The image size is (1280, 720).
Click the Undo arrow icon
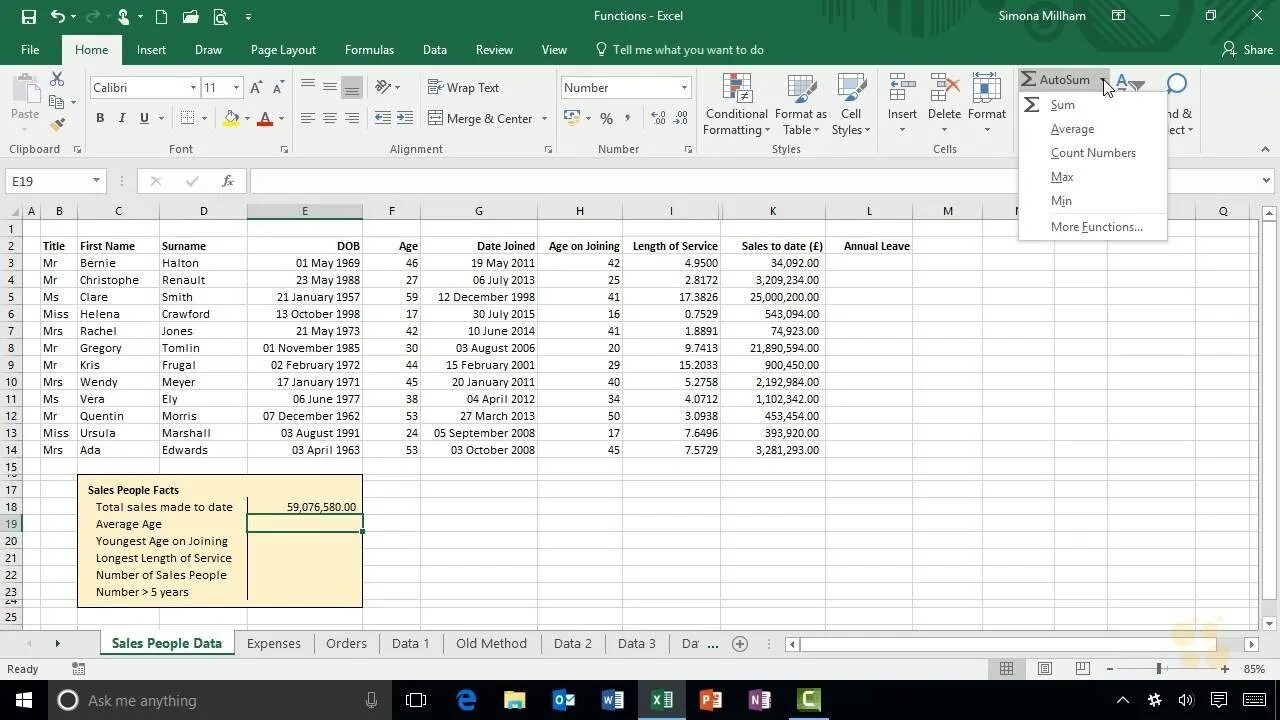coord(58,16)
